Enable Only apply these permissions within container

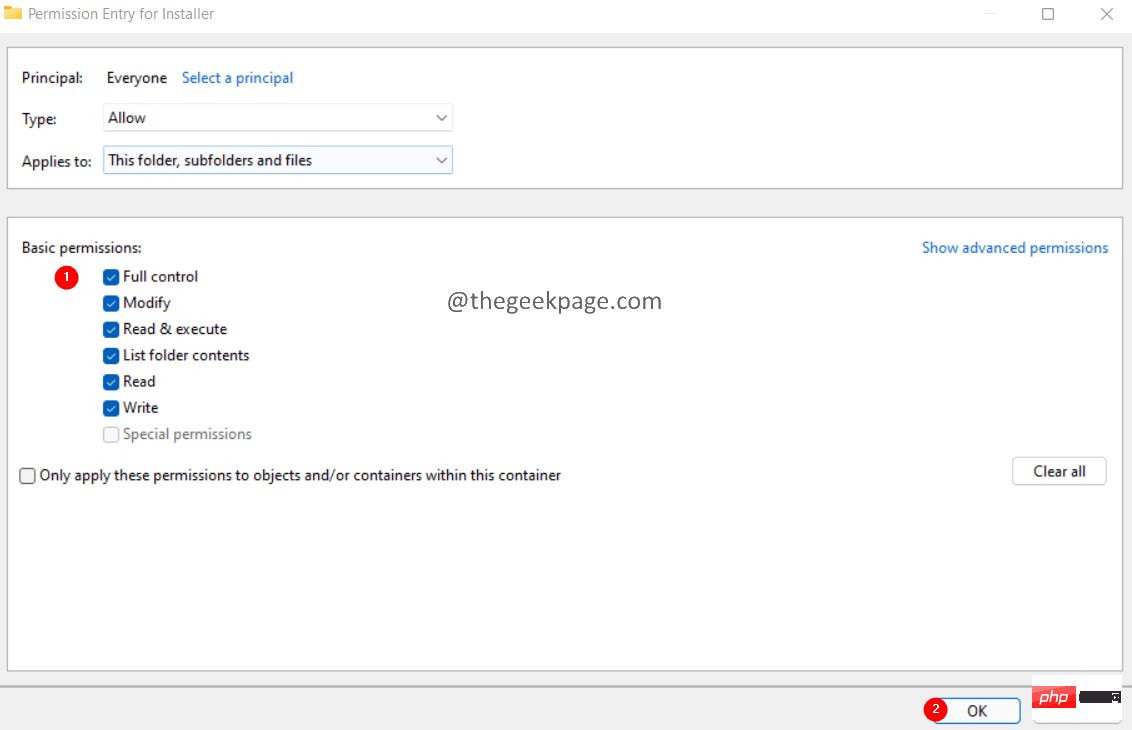28,476
